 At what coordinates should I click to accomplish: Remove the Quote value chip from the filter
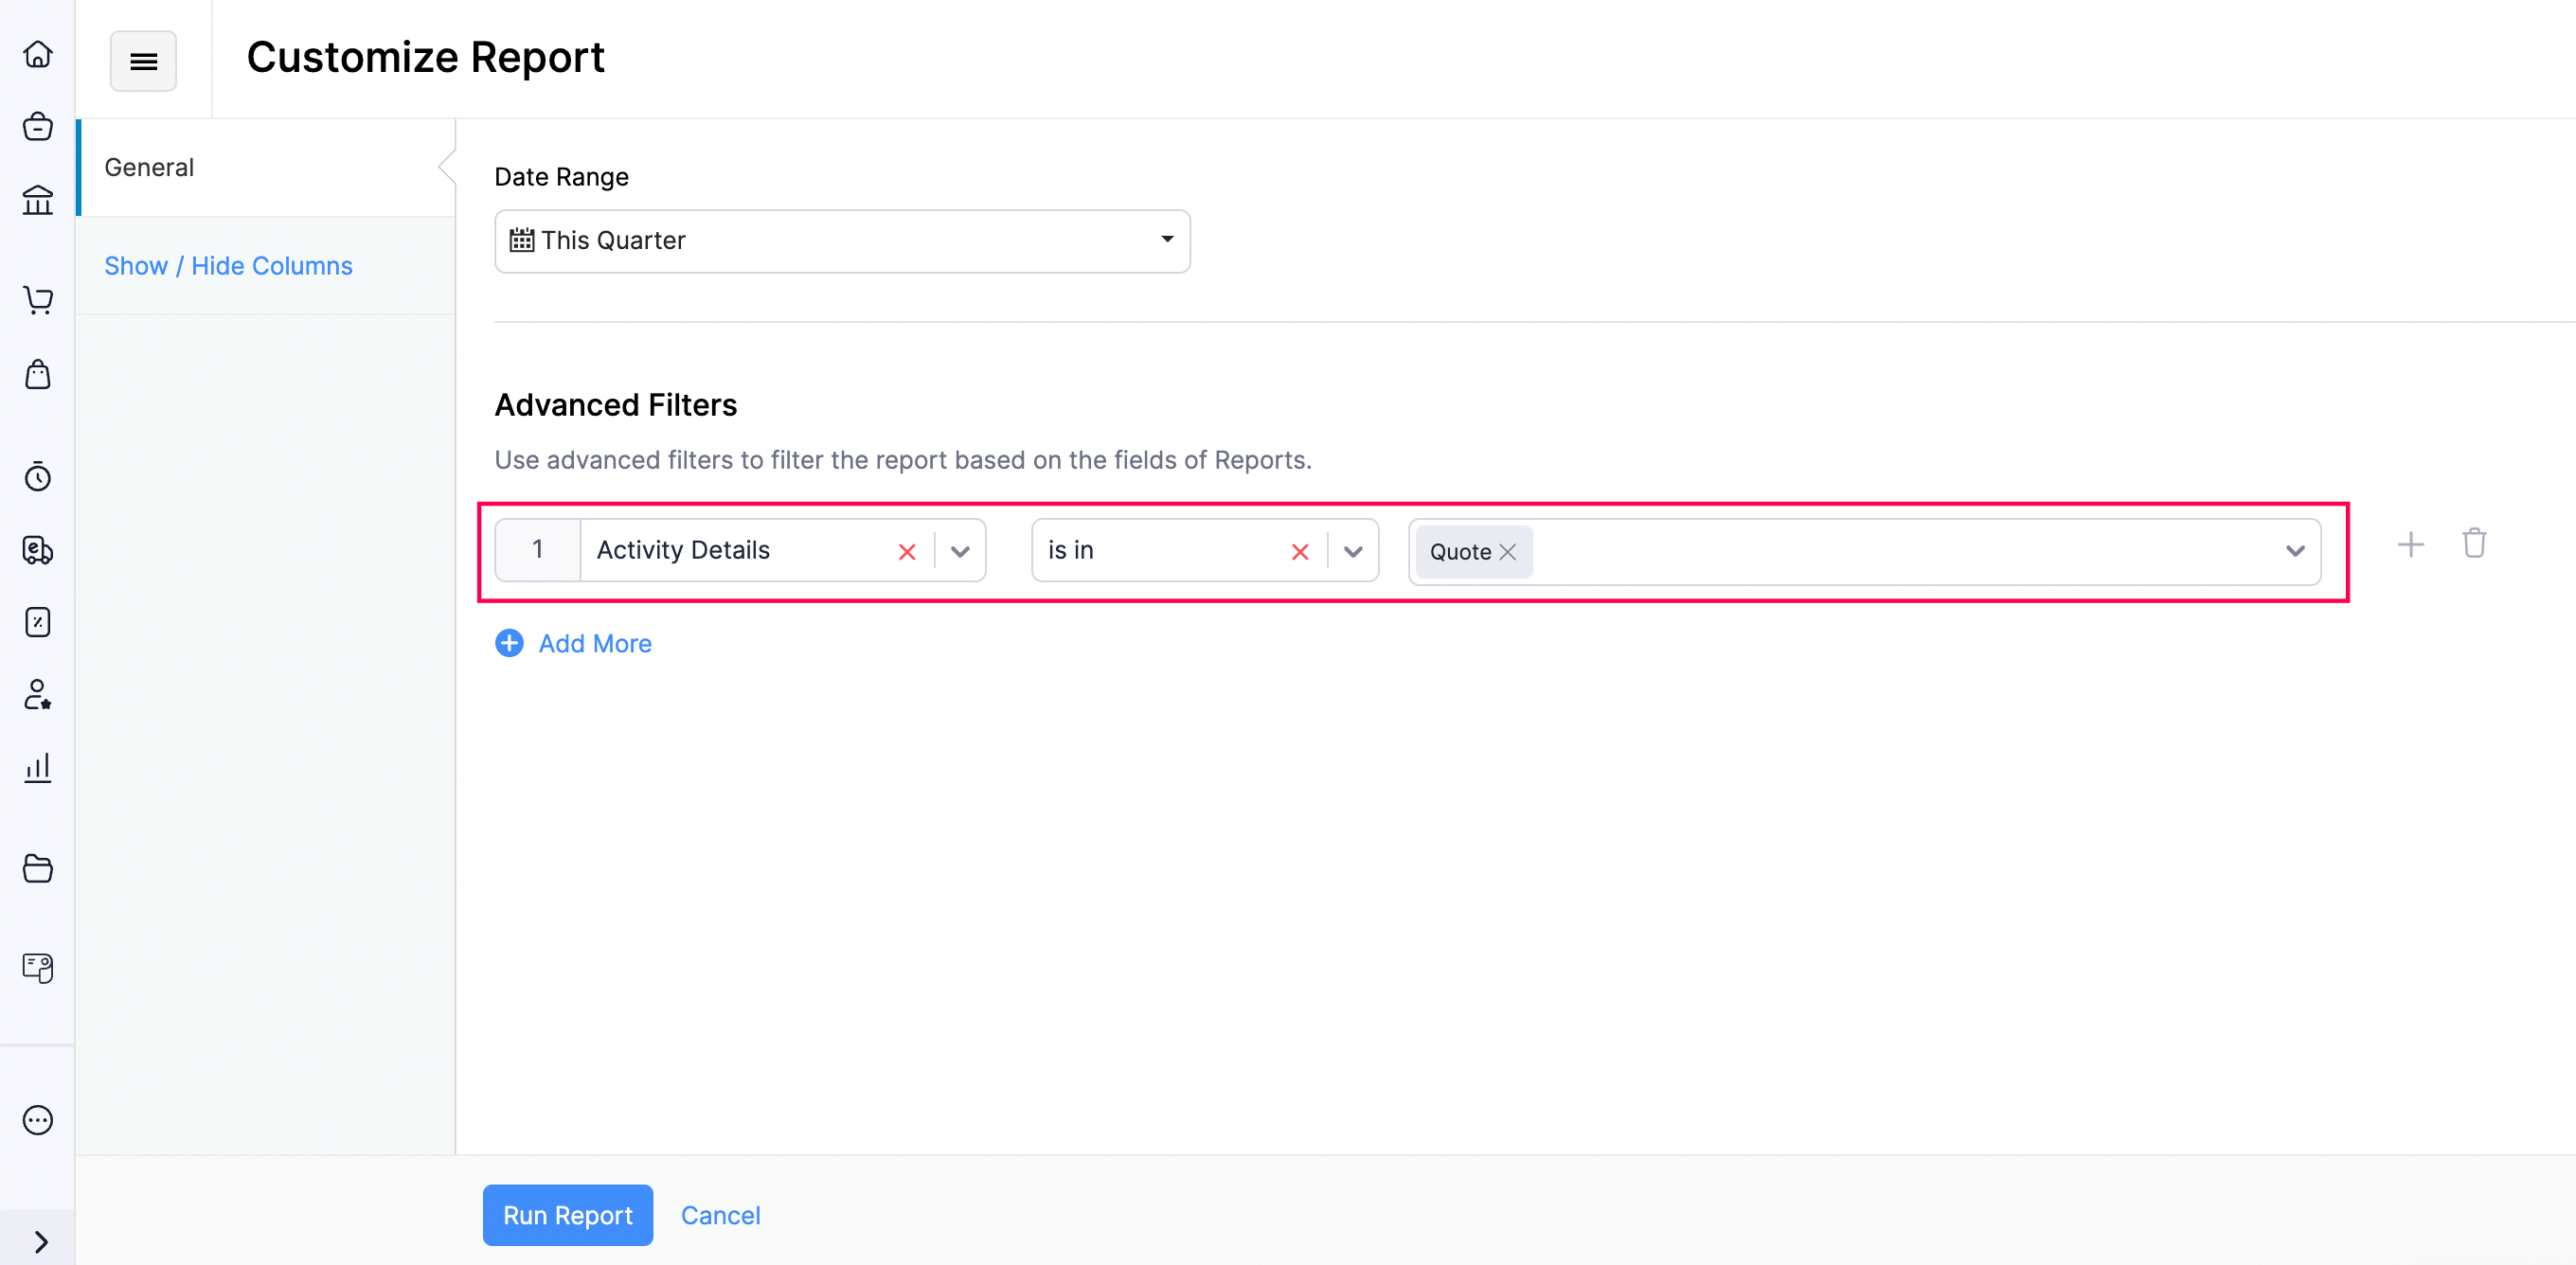[1509, 551]
